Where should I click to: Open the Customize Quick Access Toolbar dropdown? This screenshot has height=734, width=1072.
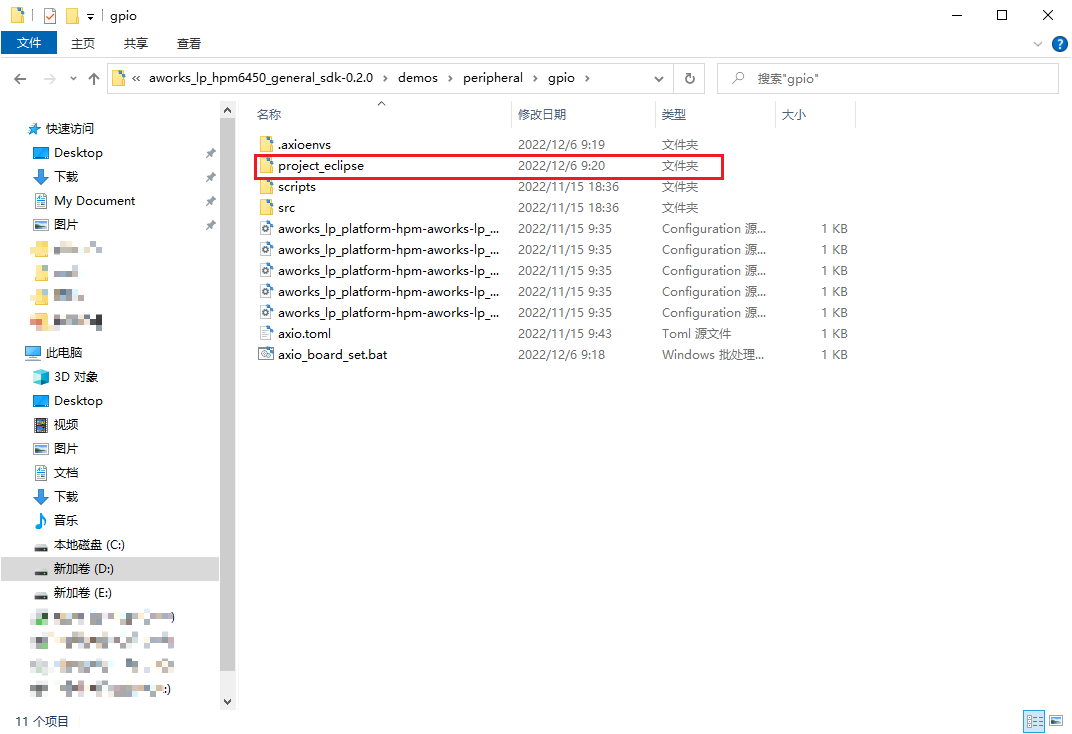point(90,16)
